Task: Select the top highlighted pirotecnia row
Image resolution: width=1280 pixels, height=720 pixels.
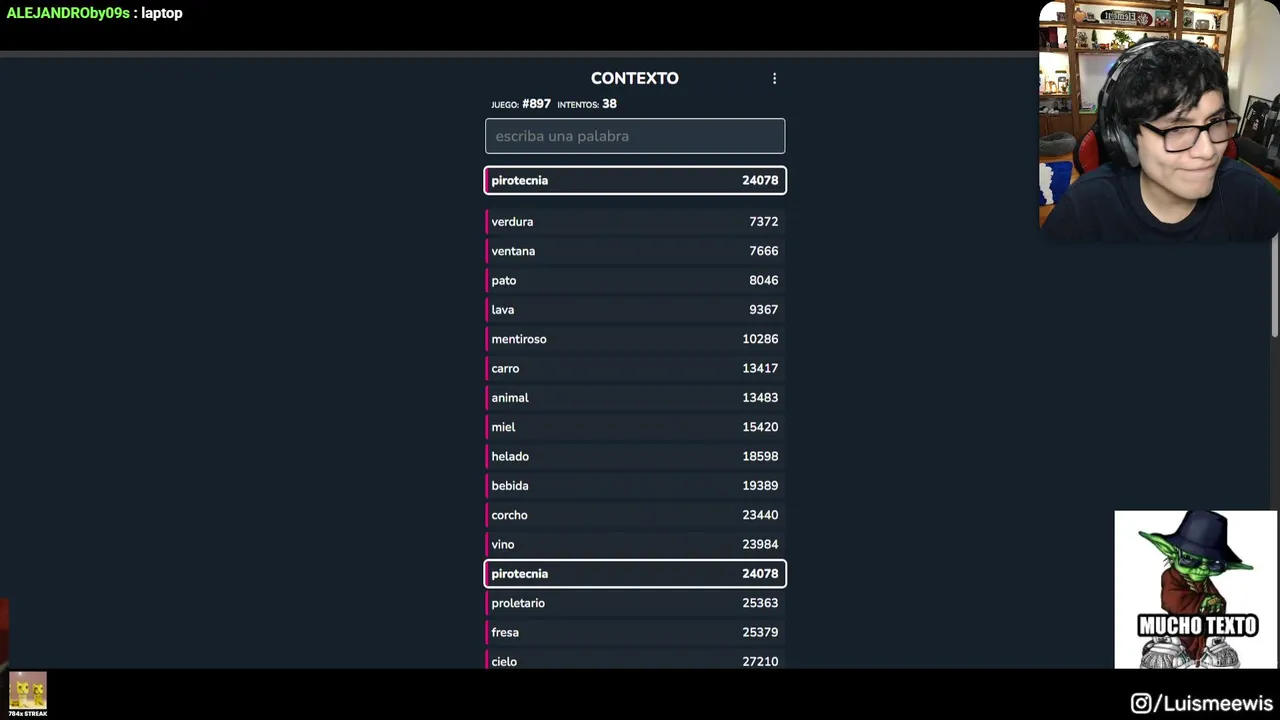Action: (x=635, y=181)
